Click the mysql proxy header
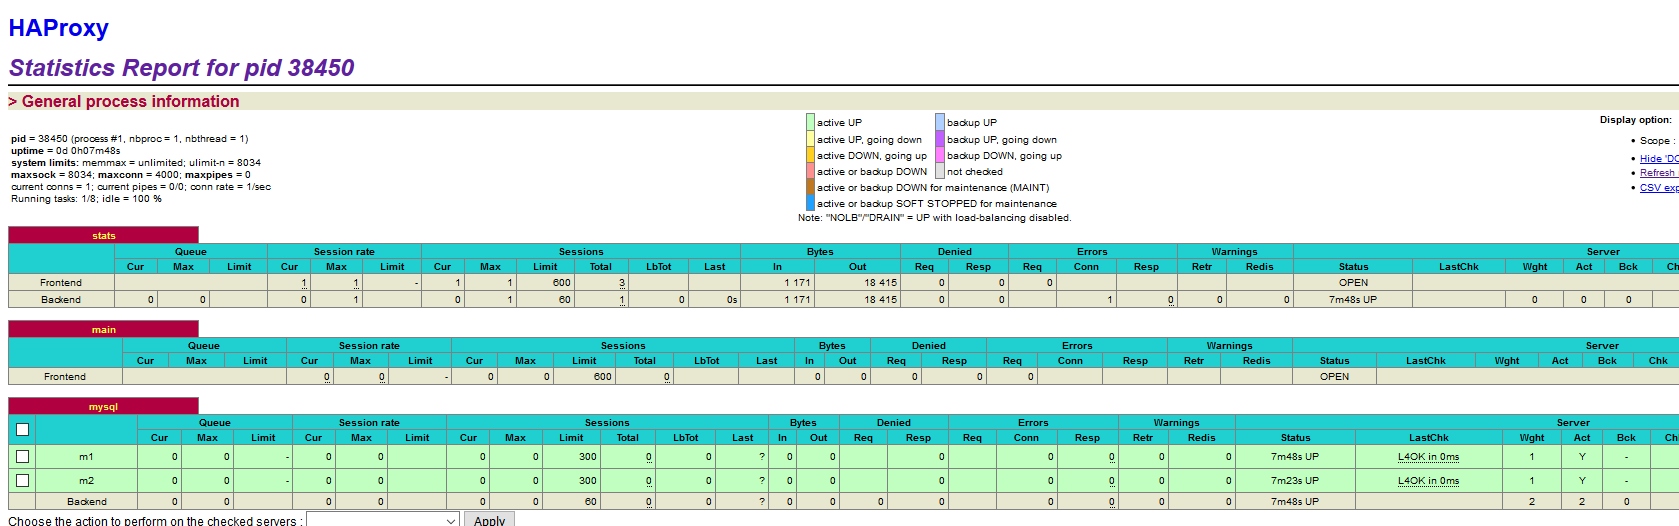Image resolution: width=1679 pixels, height=526 pixels. (x=104, y=407)
